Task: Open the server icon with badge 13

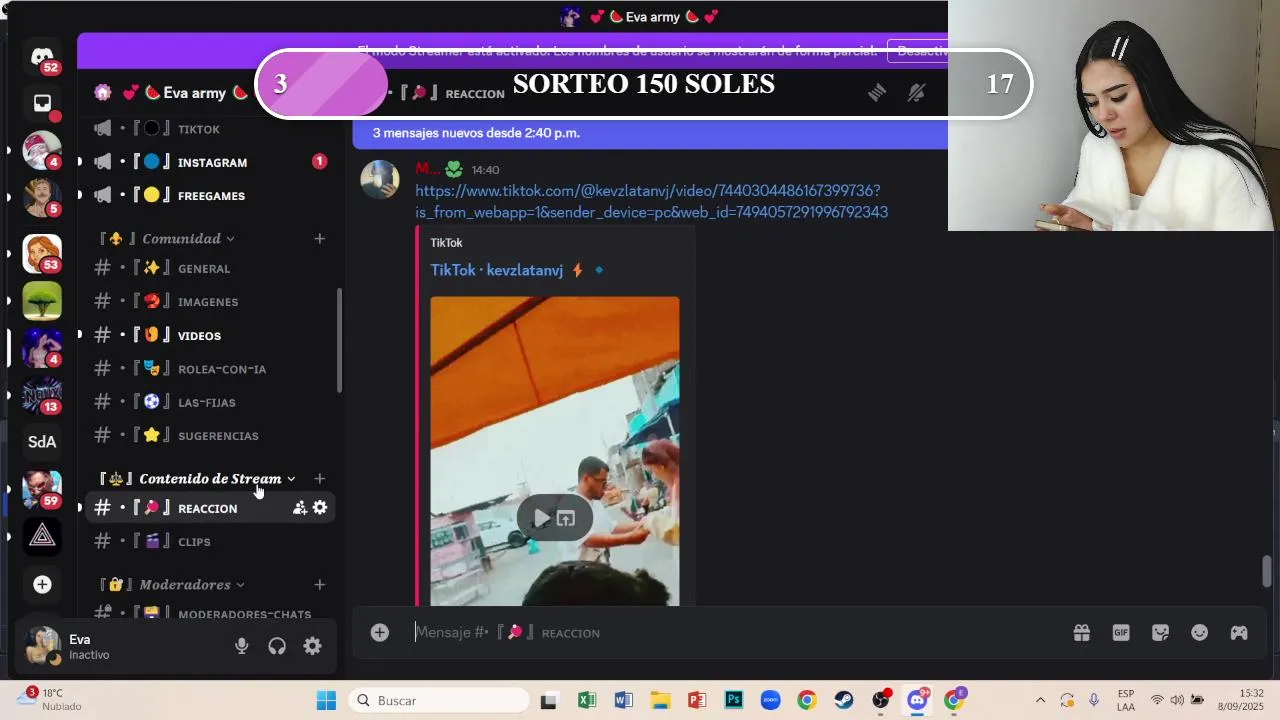Action: 42,395
